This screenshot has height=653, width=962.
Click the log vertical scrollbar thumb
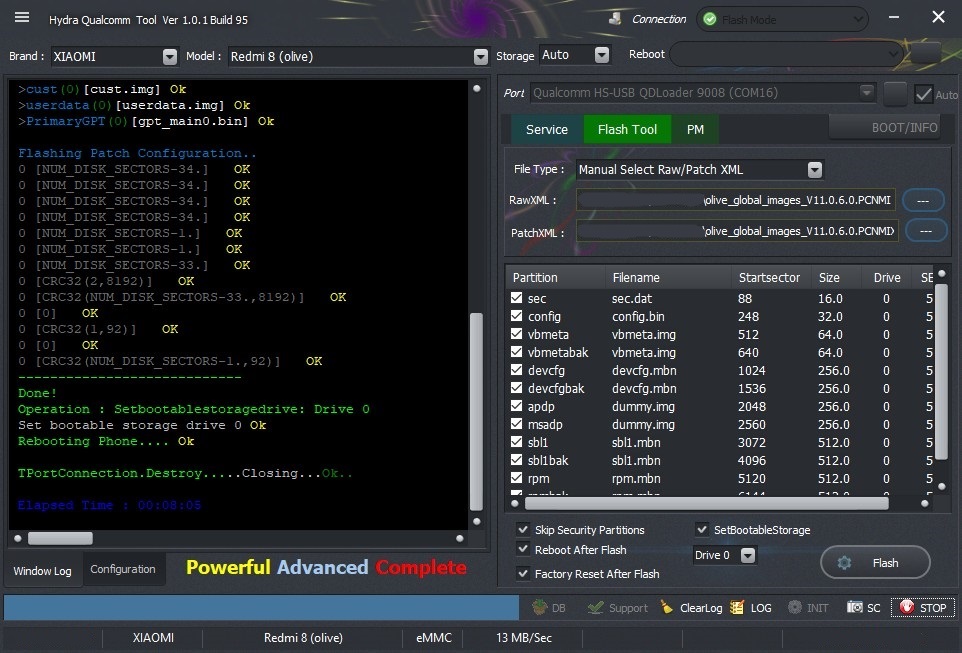coord(476,411)
